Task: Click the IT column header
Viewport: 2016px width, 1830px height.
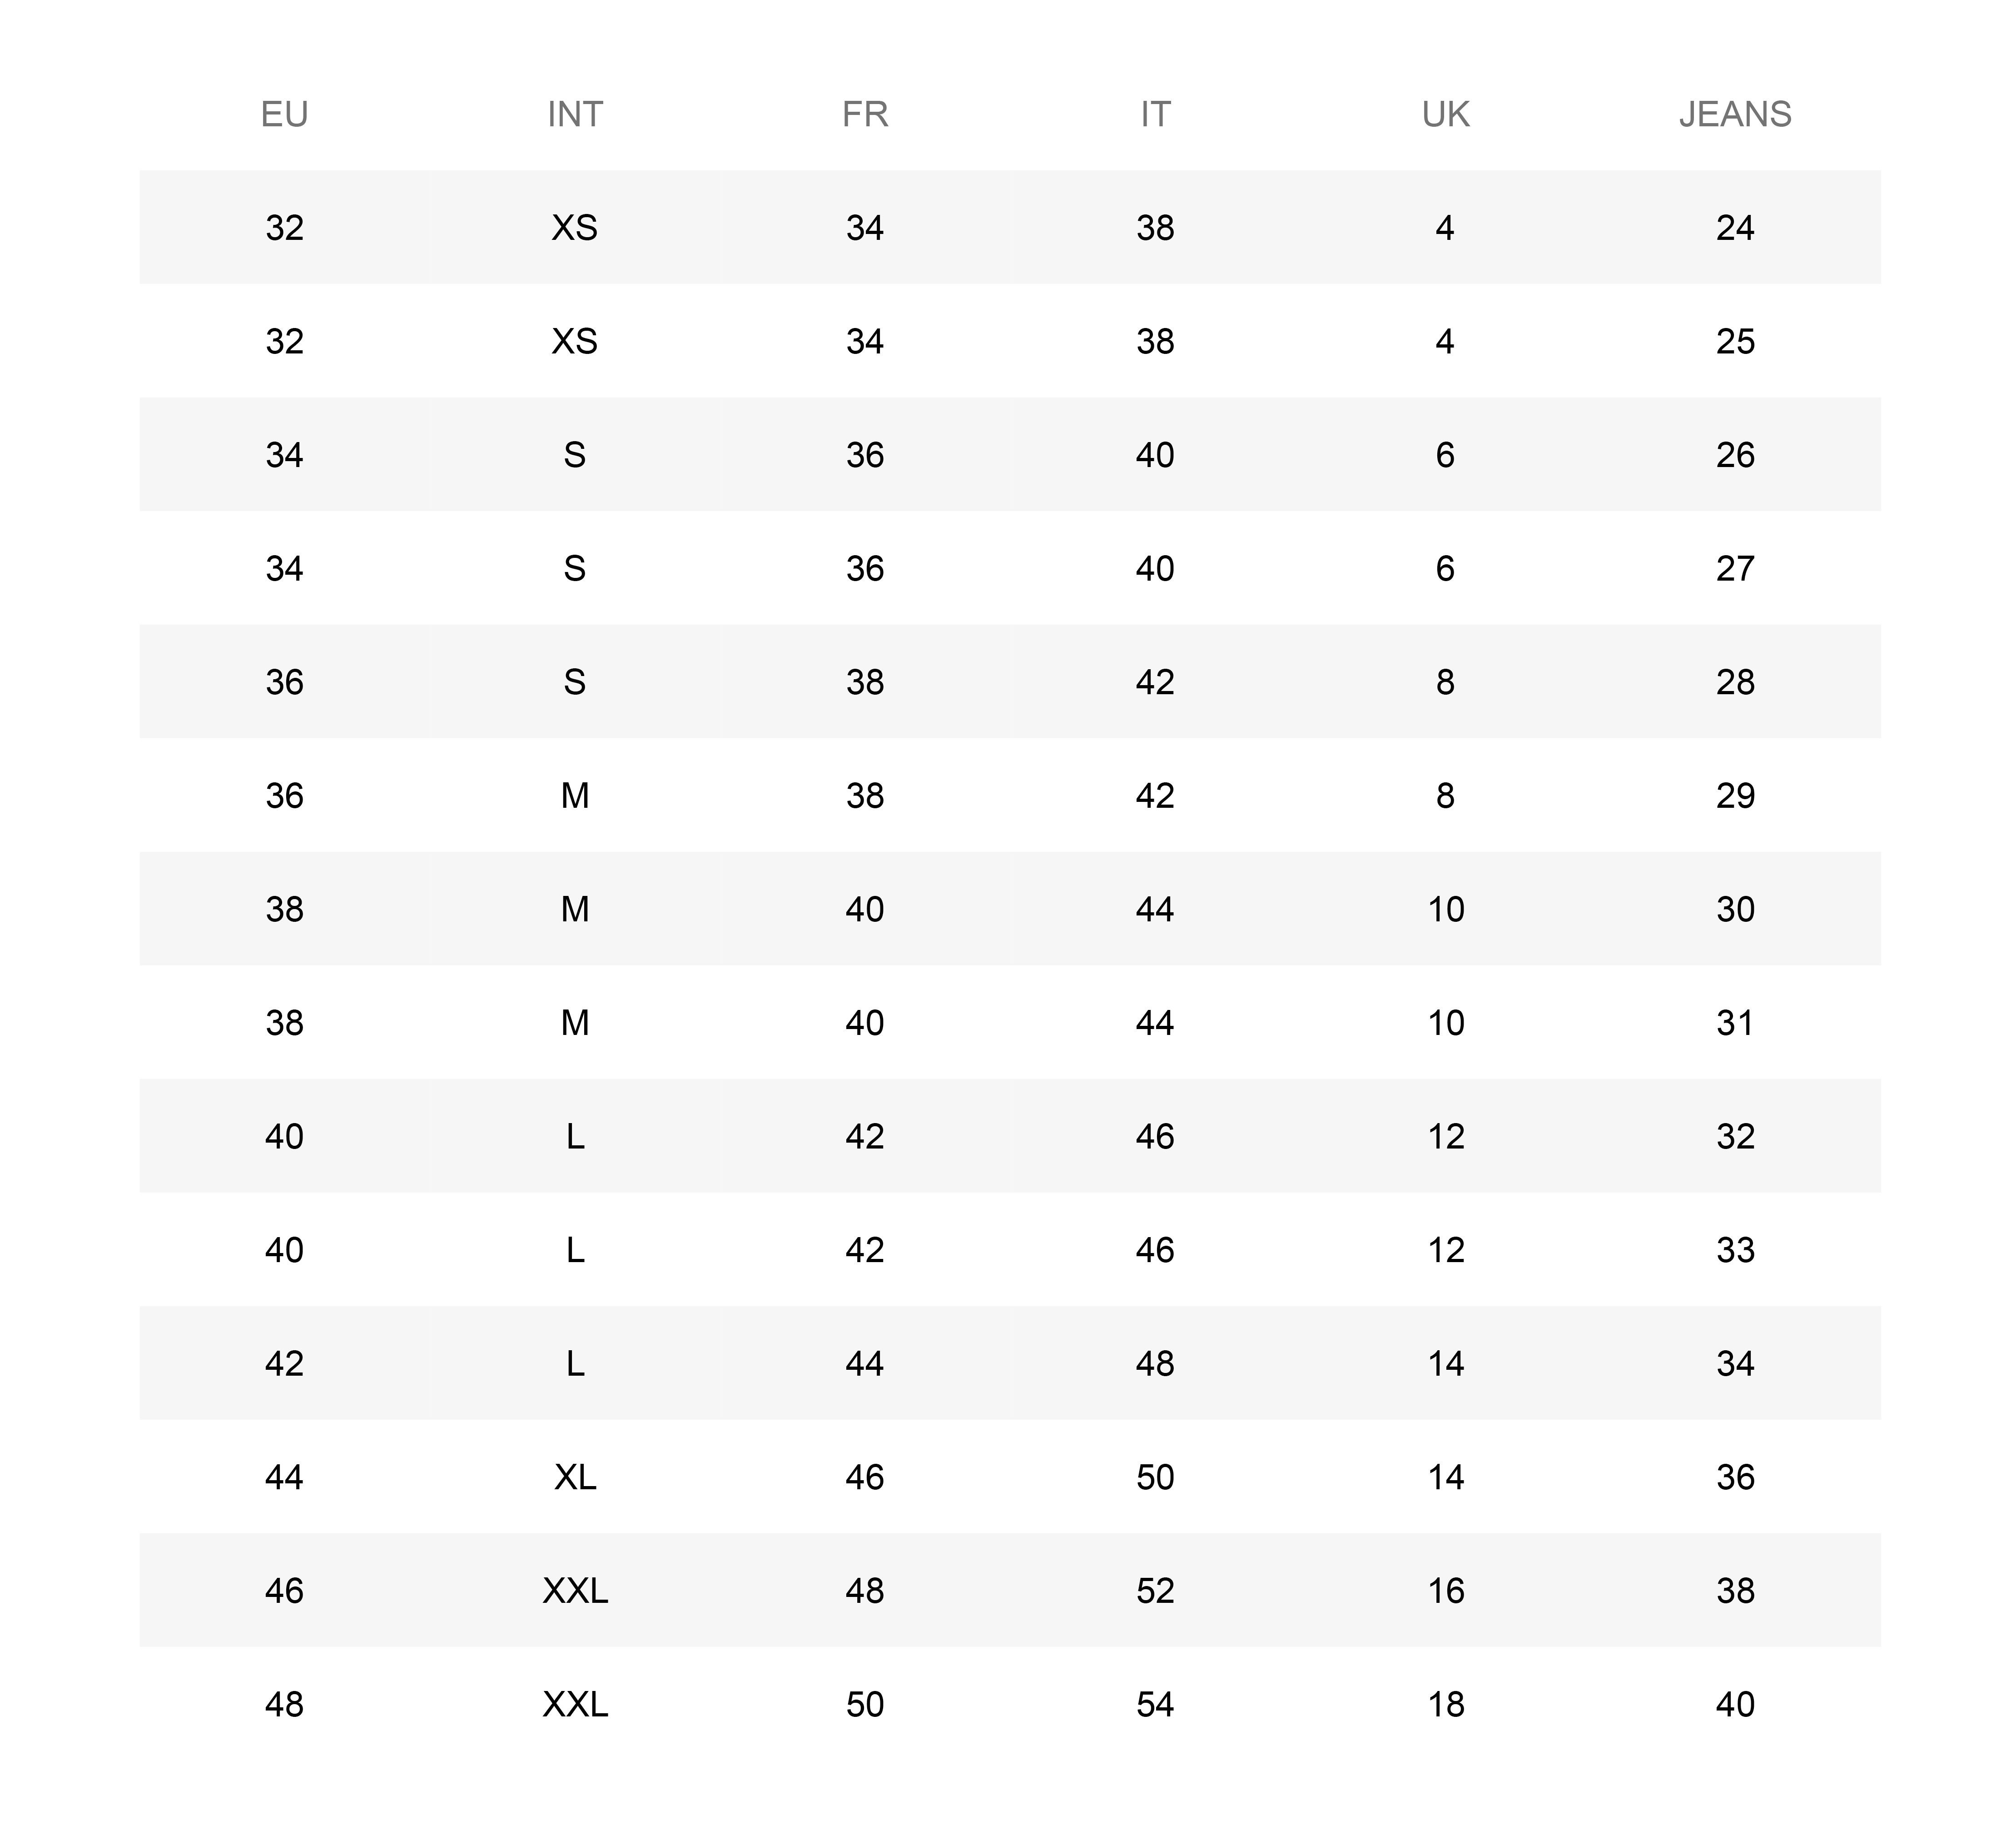Action: [1155, 114]
